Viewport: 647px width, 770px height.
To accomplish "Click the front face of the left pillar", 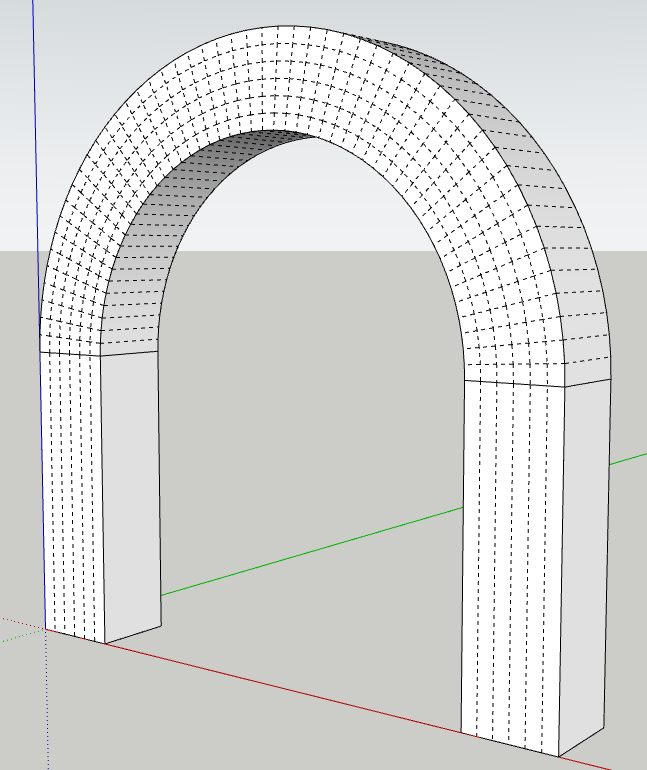I will pyautogui.click(x=72, y=490).
